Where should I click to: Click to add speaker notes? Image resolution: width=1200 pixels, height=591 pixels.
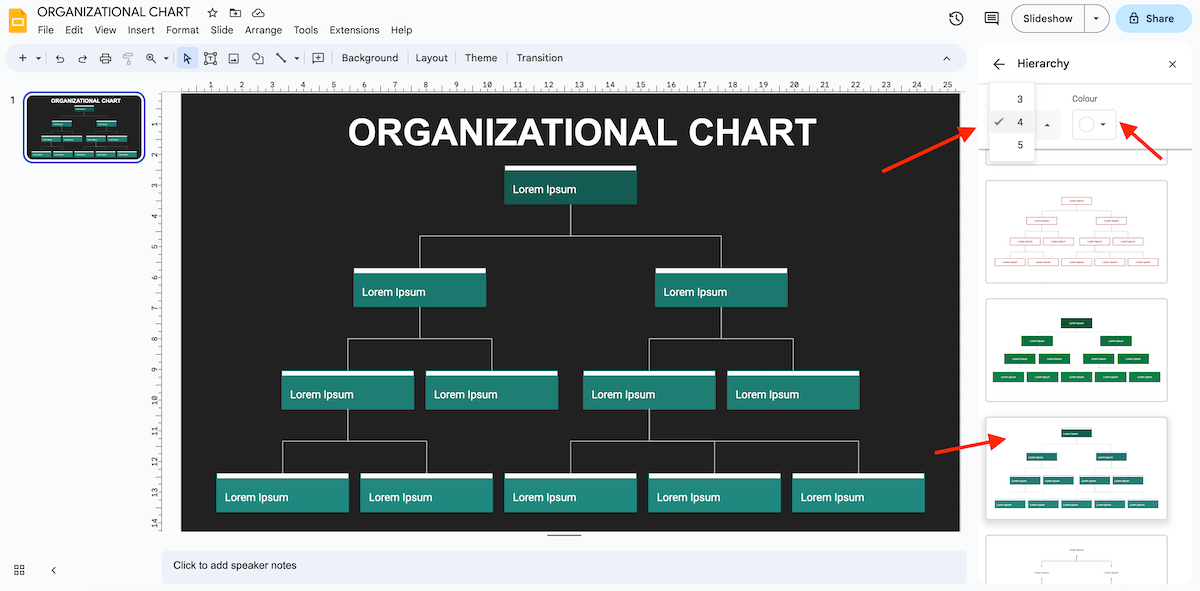564,566
